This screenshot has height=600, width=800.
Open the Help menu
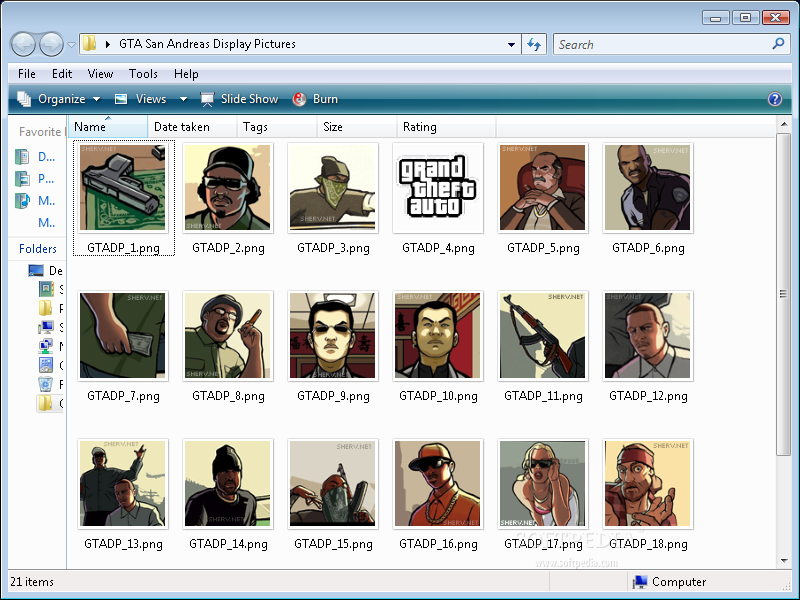(x=186, y=74)
